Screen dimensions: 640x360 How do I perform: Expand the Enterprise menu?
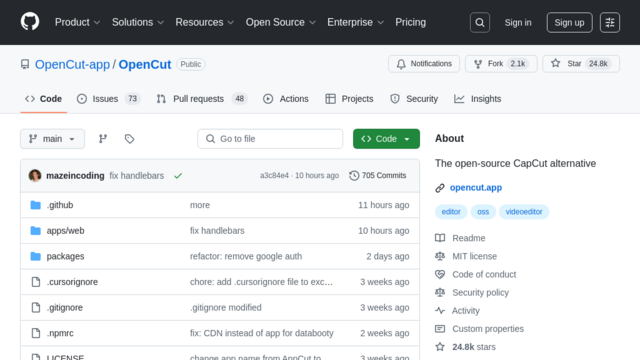(356, 22)
